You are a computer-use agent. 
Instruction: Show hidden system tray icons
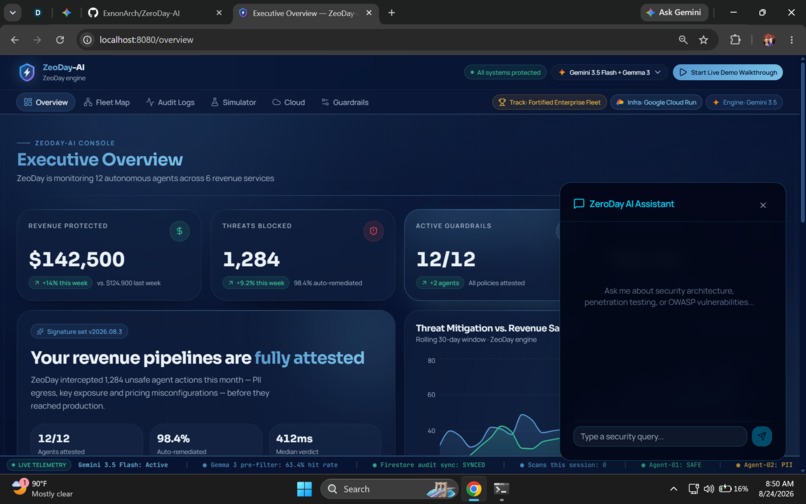pyautogui.click(x=673, y=489)
